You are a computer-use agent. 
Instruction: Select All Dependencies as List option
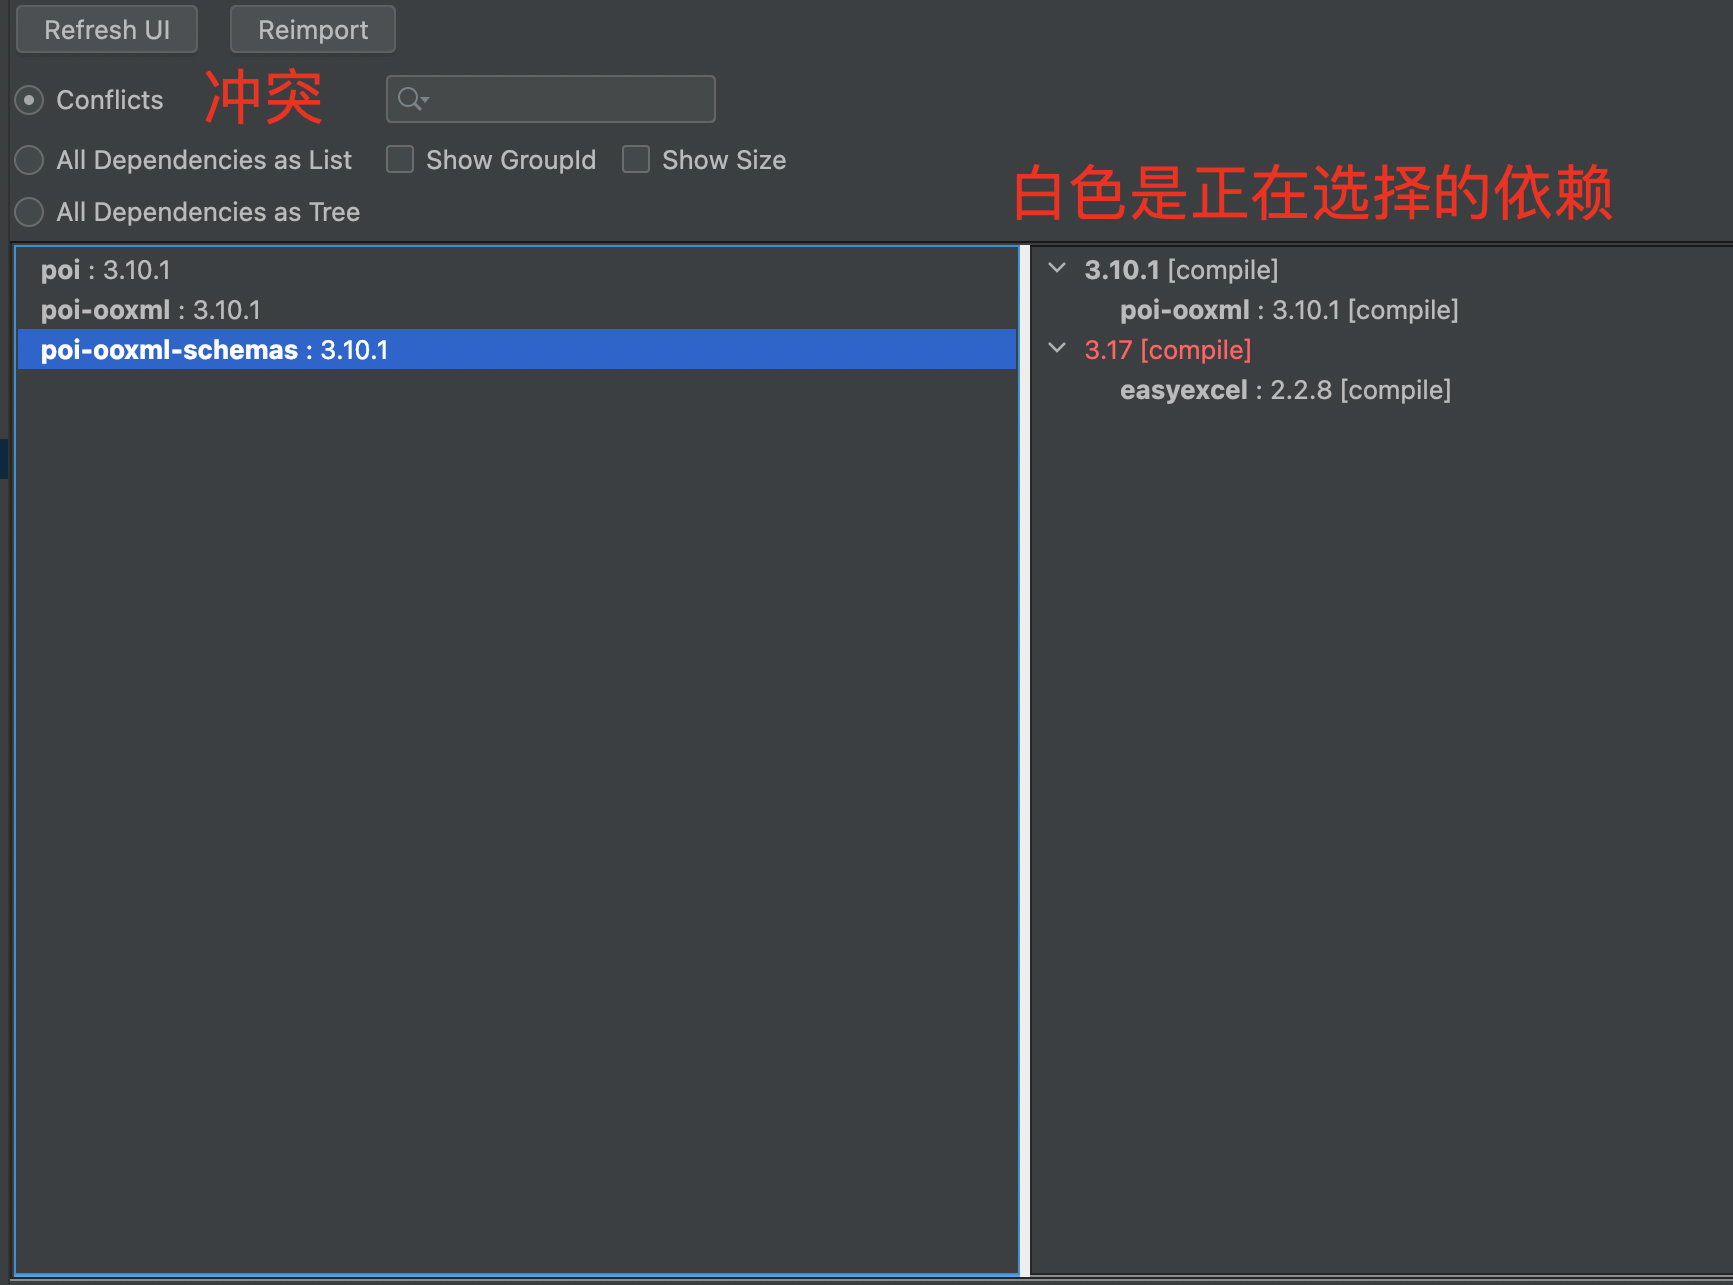coord(30,160)
